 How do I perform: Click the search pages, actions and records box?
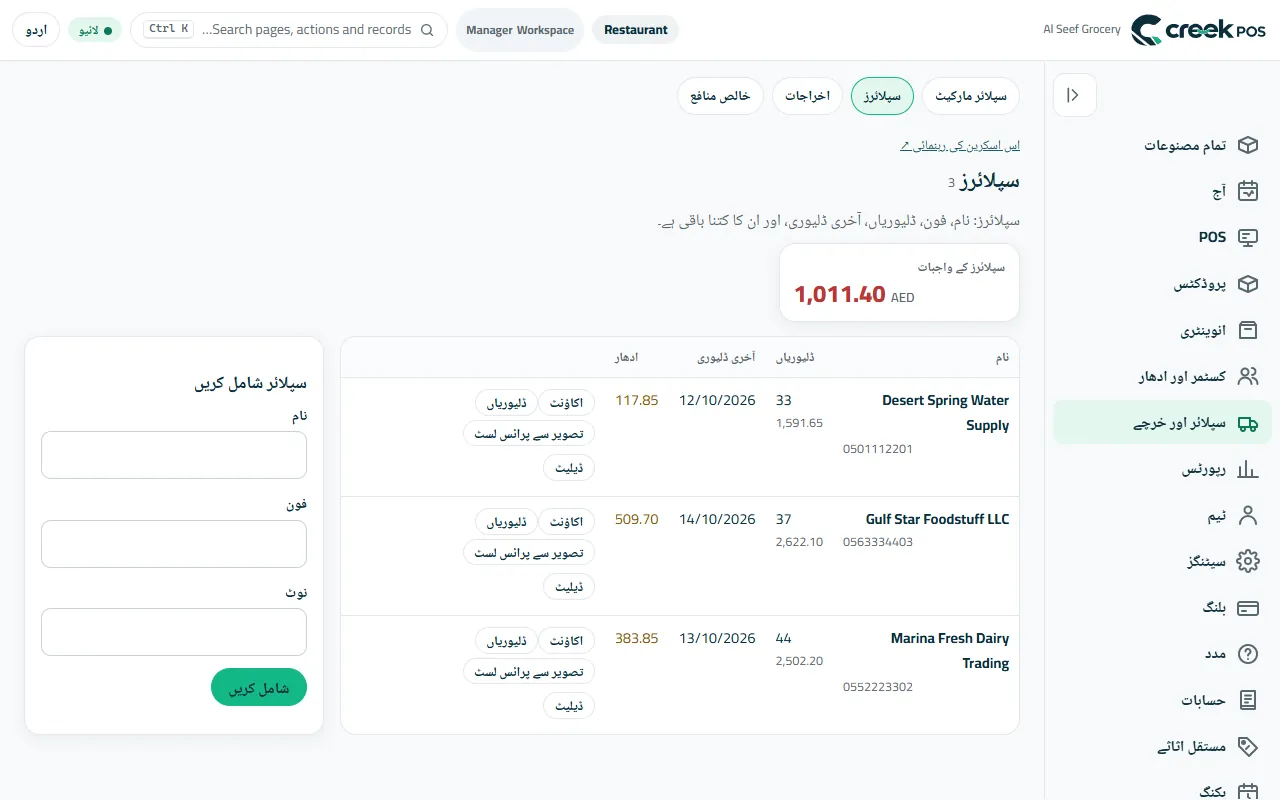[289, 30]
